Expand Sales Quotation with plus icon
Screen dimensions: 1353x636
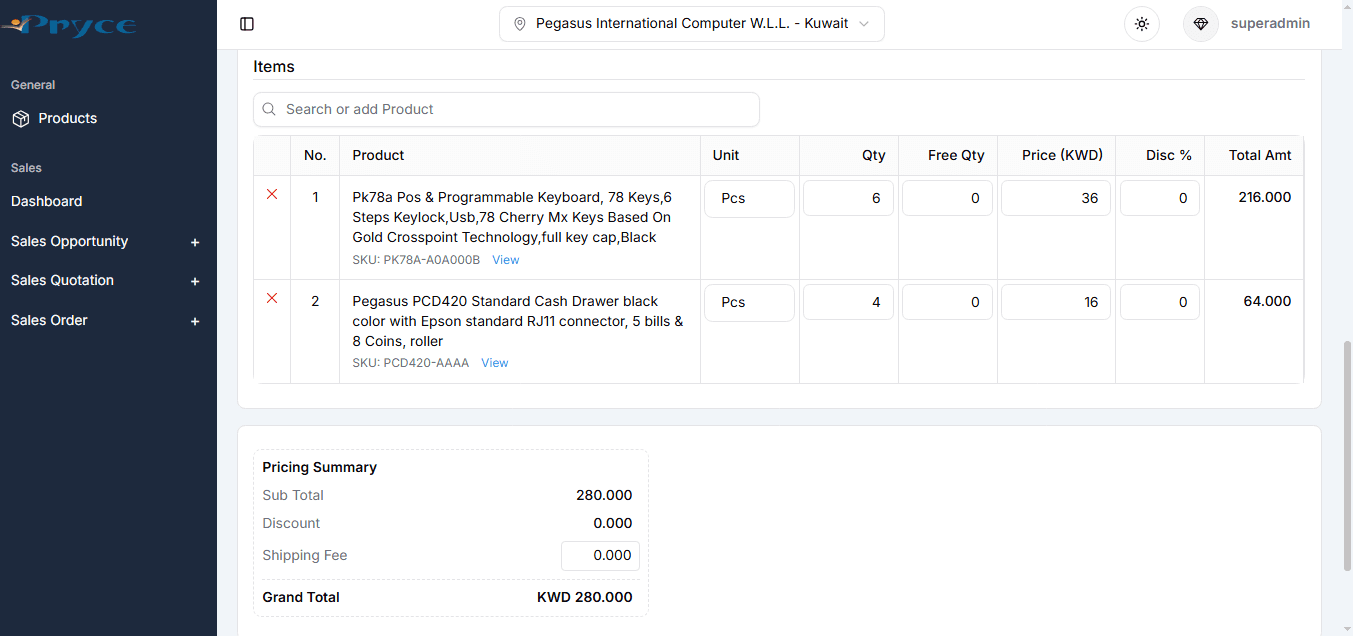point(194,281)
